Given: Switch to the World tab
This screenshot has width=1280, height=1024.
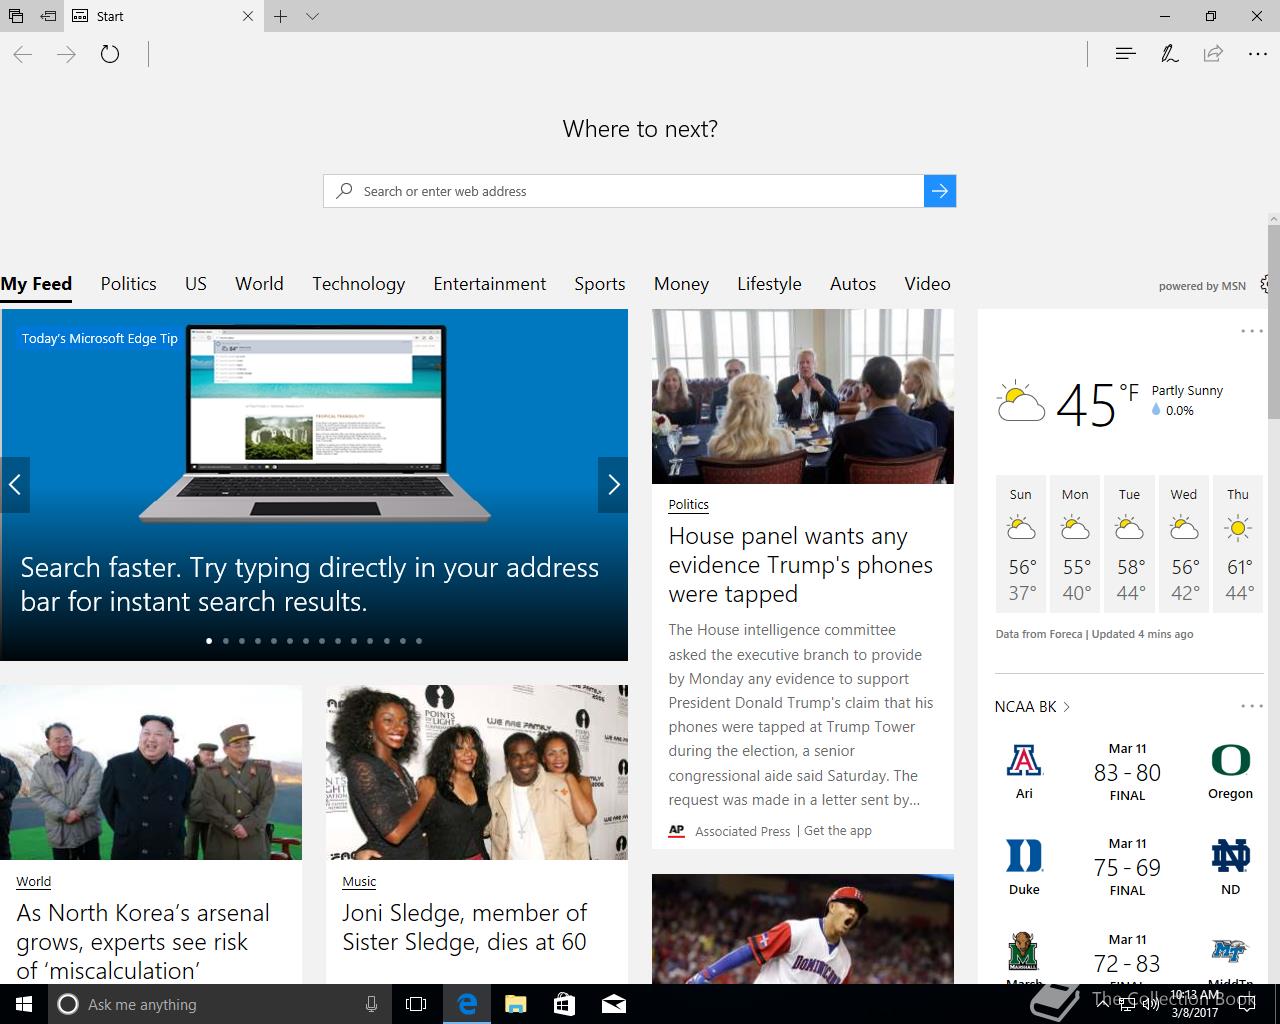Looking at the screenshot, I should point(259,284).
